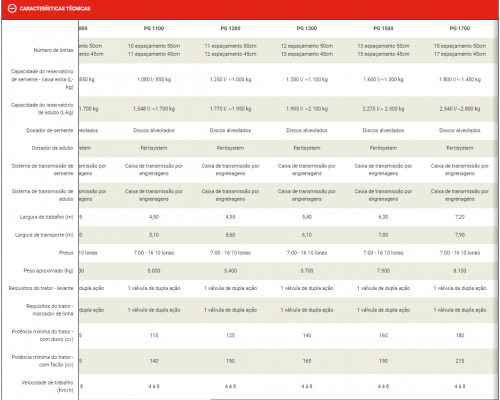Screen dimensions: 500x400
Task: Click levante '1 válvula de dupla ação' for PG 1700
Action: click(x=460, y=288)
